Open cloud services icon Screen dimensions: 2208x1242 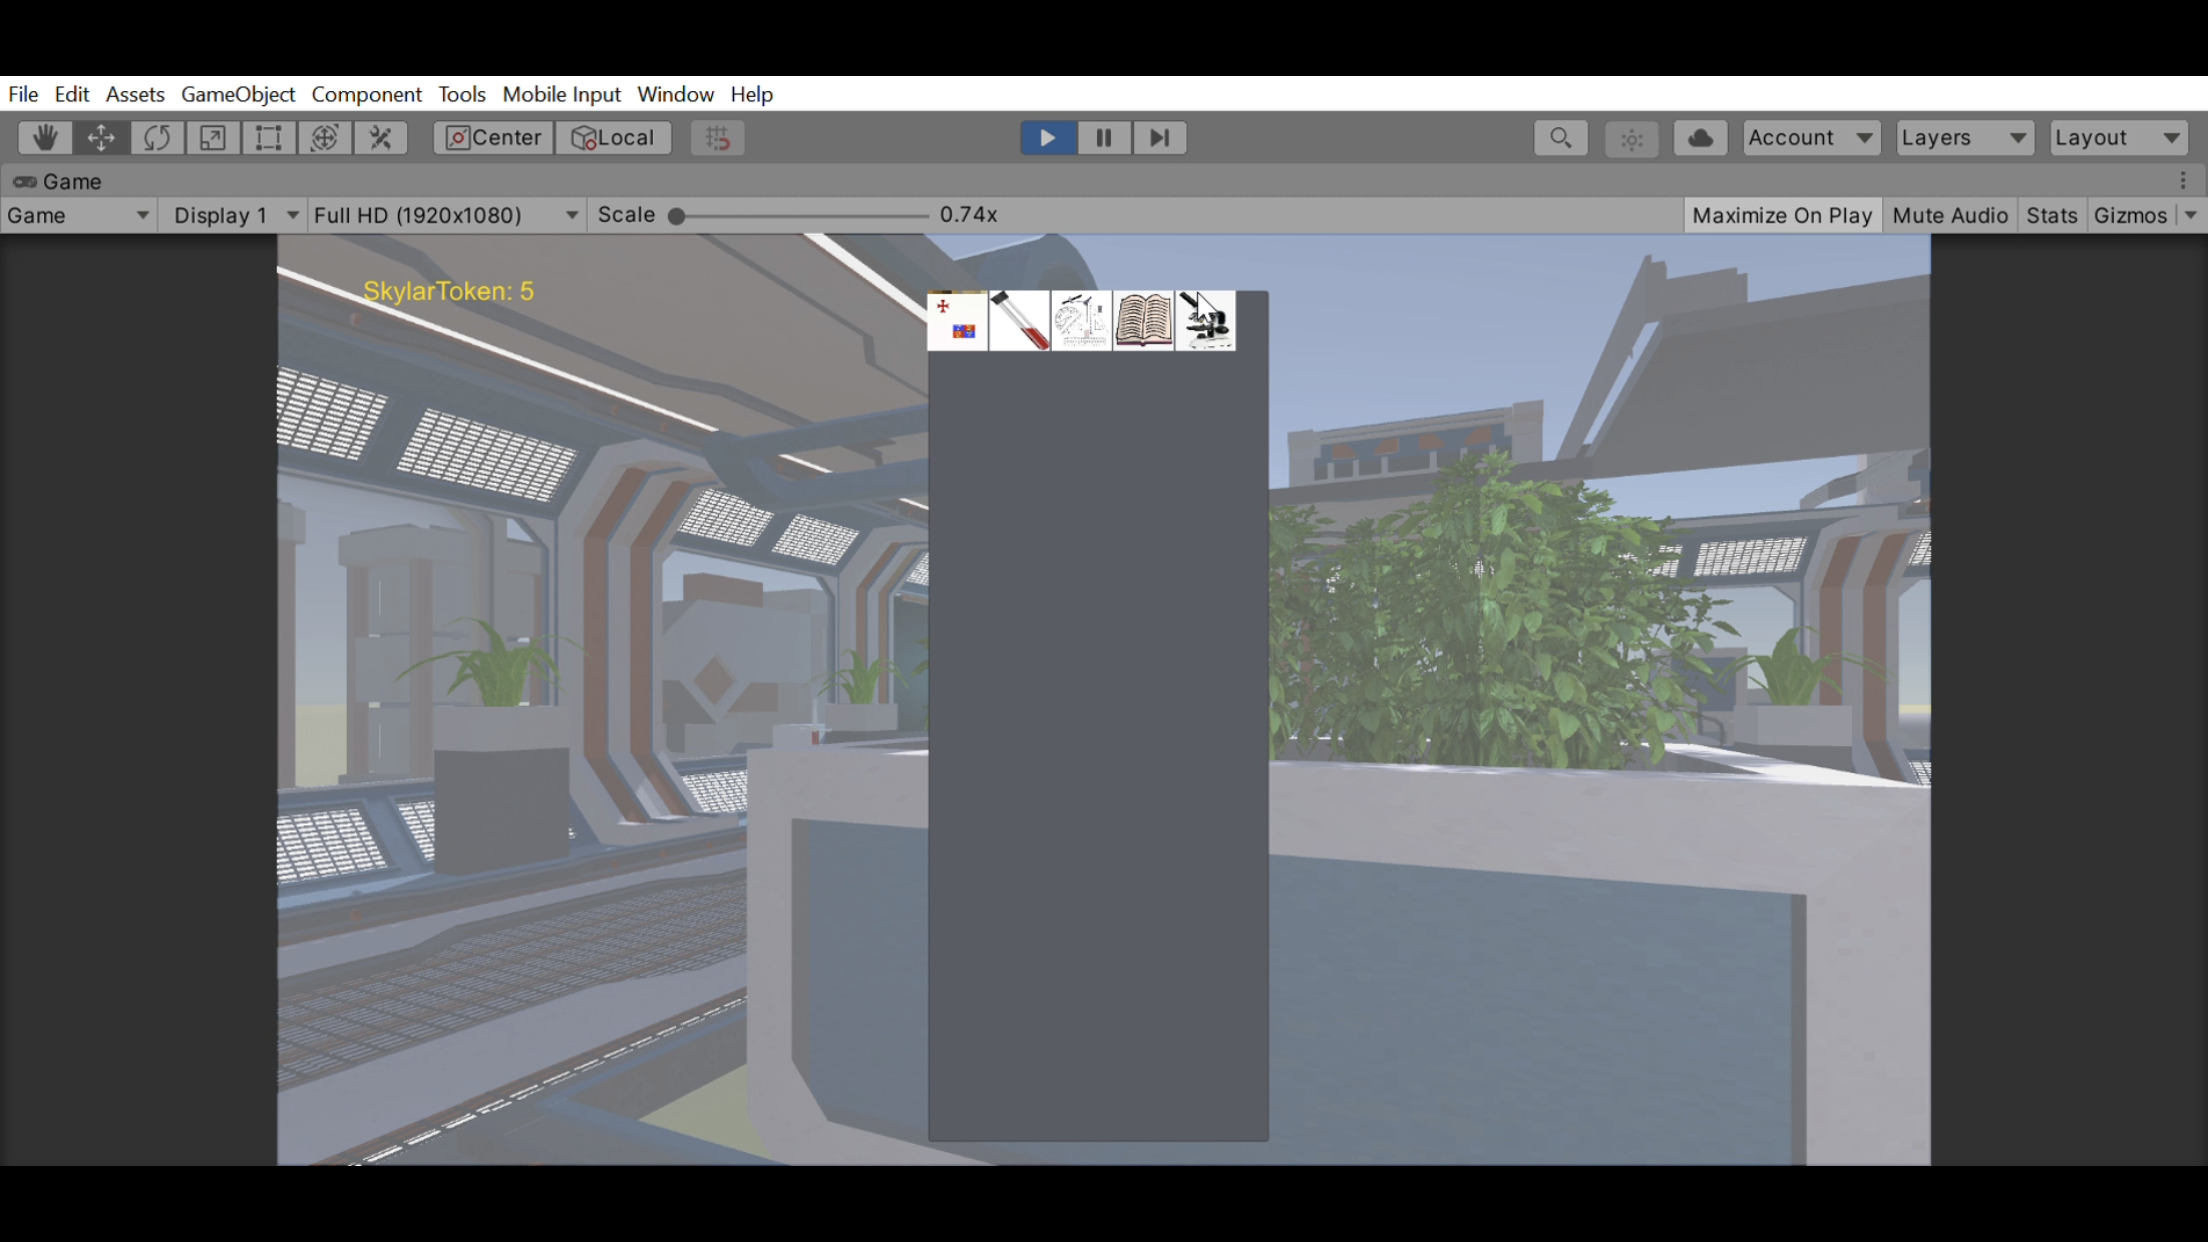pos(1700,138)
